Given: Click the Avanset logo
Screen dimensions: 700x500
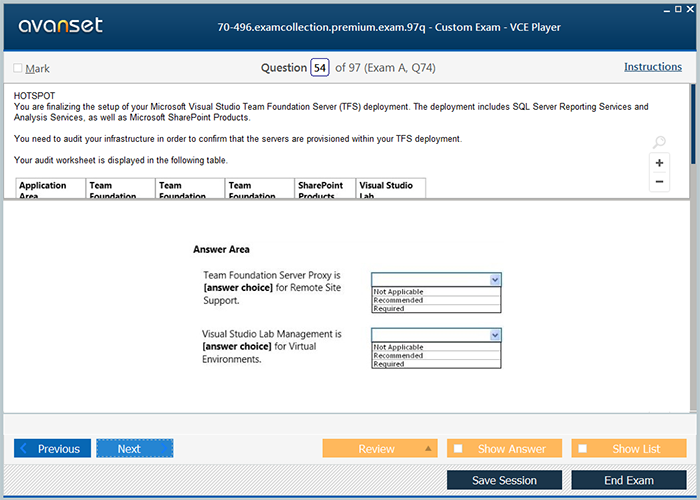Looking at the screenshot, I should click(x=60, y=25).
